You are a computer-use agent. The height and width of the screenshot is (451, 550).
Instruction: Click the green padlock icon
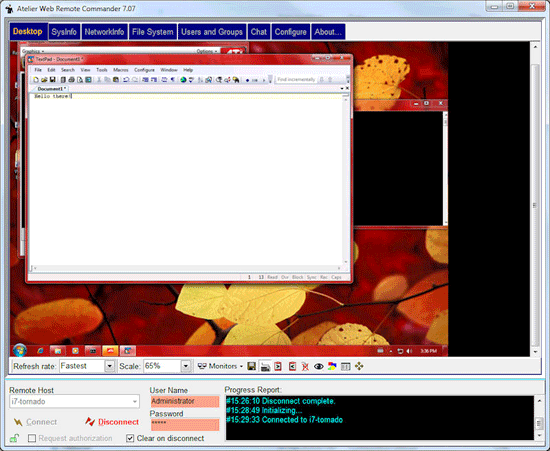click(14, 438)
